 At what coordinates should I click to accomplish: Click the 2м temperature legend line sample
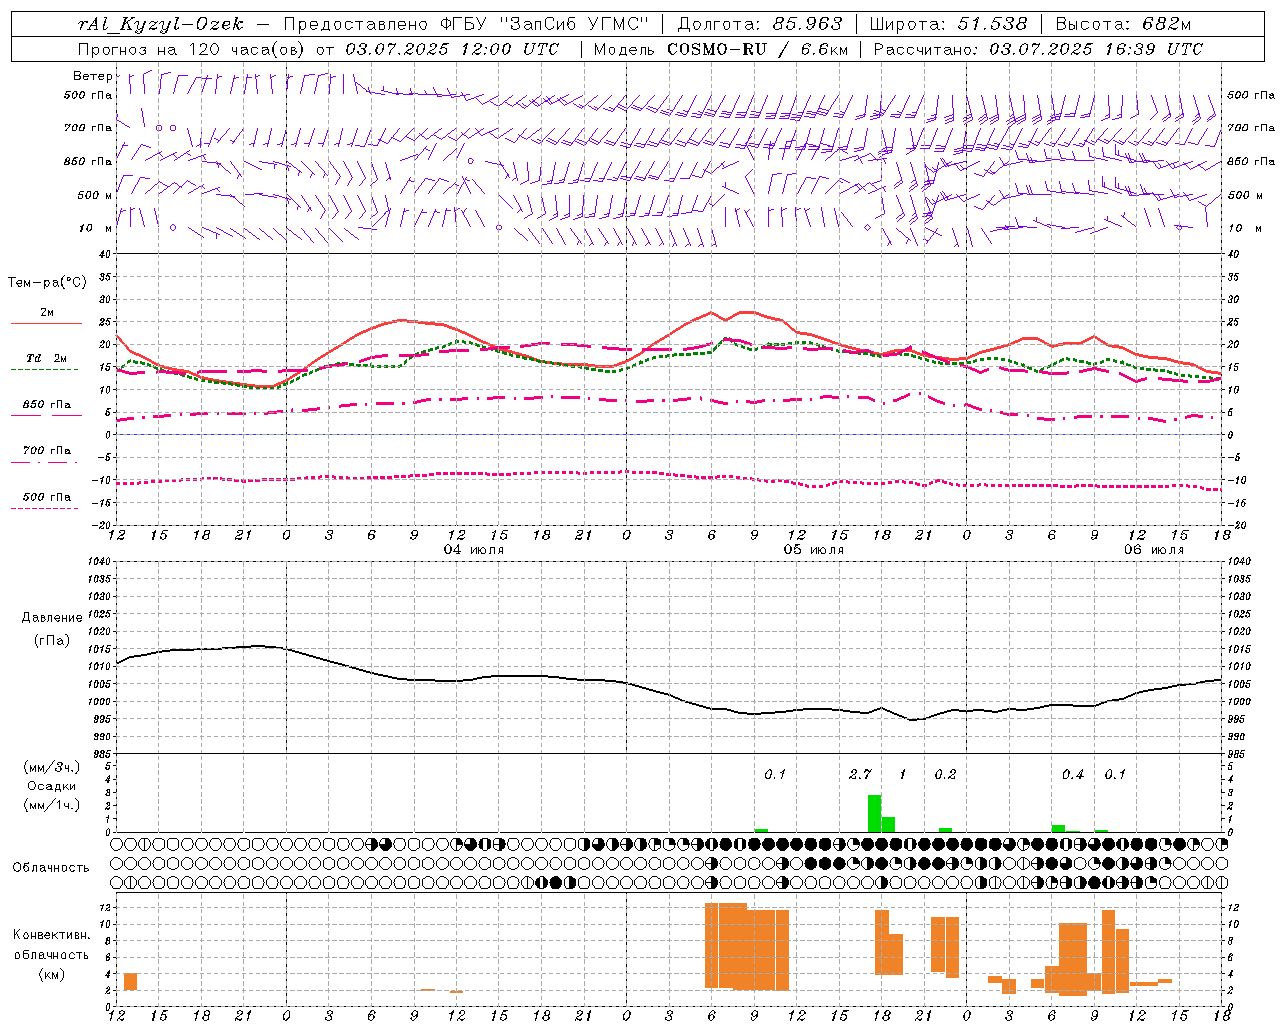pyautogui.click(x=46, y=324)
